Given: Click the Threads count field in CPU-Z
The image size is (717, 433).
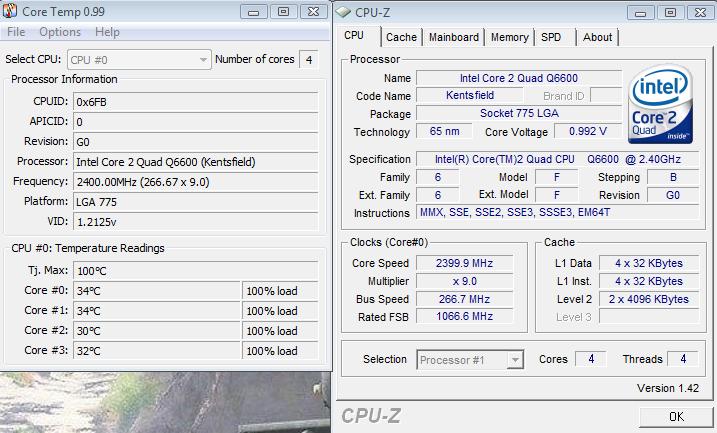Looking at the screenshot, I should click(683, 359).
